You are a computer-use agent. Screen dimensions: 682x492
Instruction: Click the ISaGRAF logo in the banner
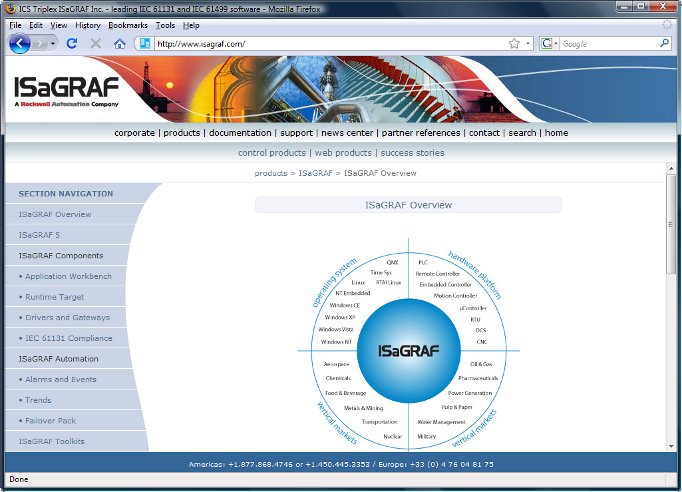coord(66,91)
